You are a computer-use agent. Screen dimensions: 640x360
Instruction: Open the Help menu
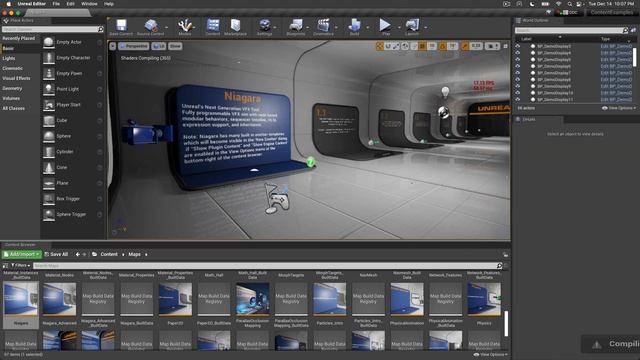[109, 4]
